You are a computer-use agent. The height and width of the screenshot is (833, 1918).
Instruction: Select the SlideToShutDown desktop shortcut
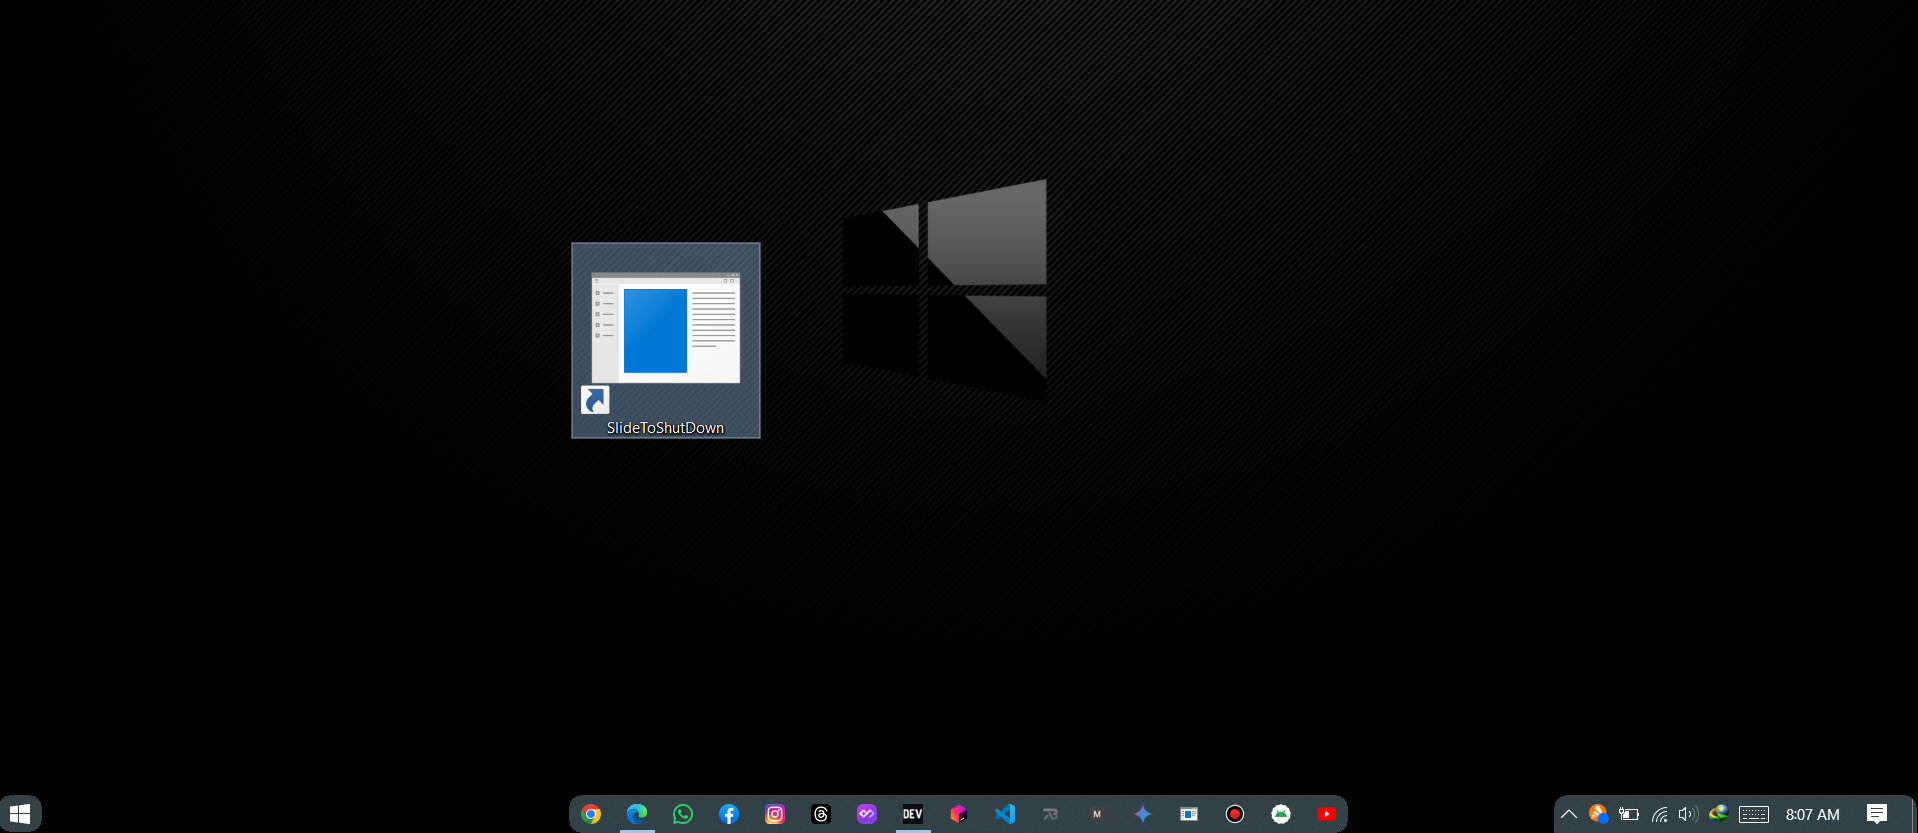(665, 340)
